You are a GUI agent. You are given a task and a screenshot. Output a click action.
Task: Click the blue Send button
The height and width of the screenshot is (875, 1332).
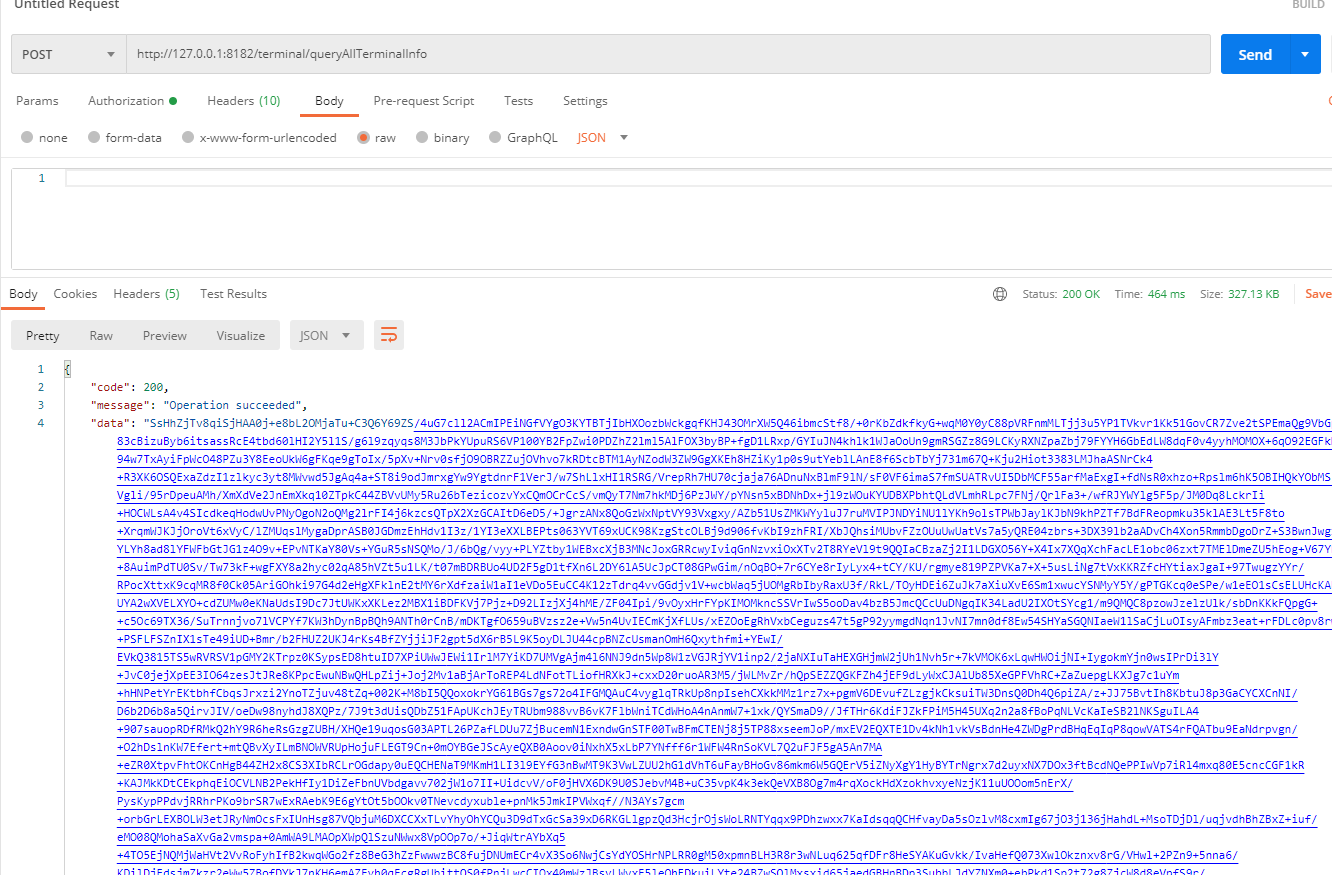[x=1254, y=54]
